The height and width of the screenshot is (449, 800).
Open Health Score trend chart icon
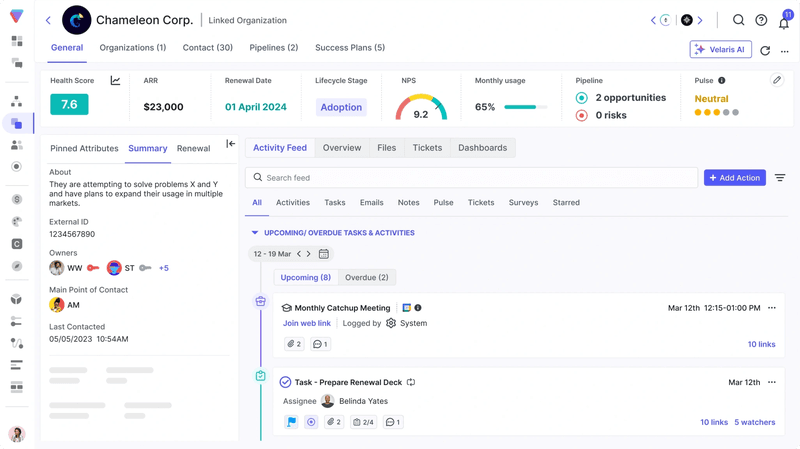[x=115, y=81]
